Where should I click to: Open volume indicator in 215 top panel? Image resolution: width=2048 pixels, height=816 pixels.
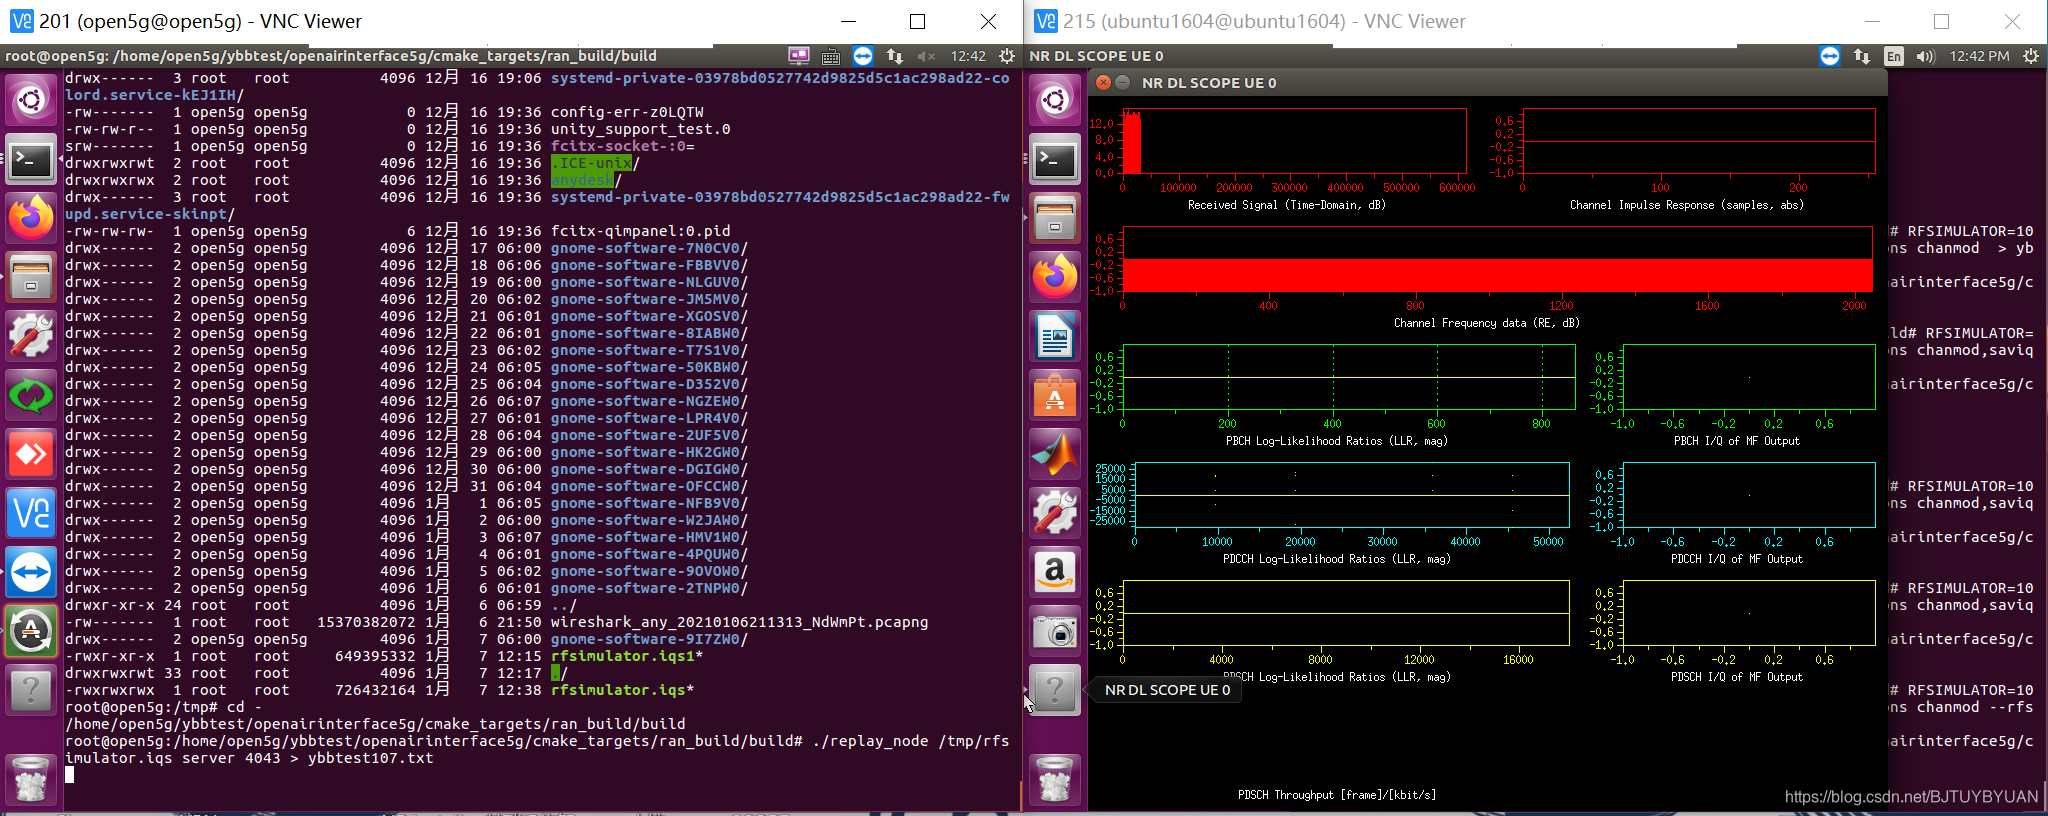pos(1925,56)
